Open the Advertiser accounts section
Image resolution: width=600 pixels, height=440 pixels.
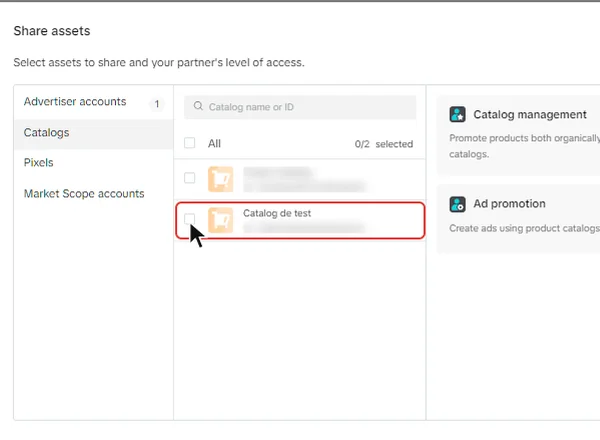point(93,102)
